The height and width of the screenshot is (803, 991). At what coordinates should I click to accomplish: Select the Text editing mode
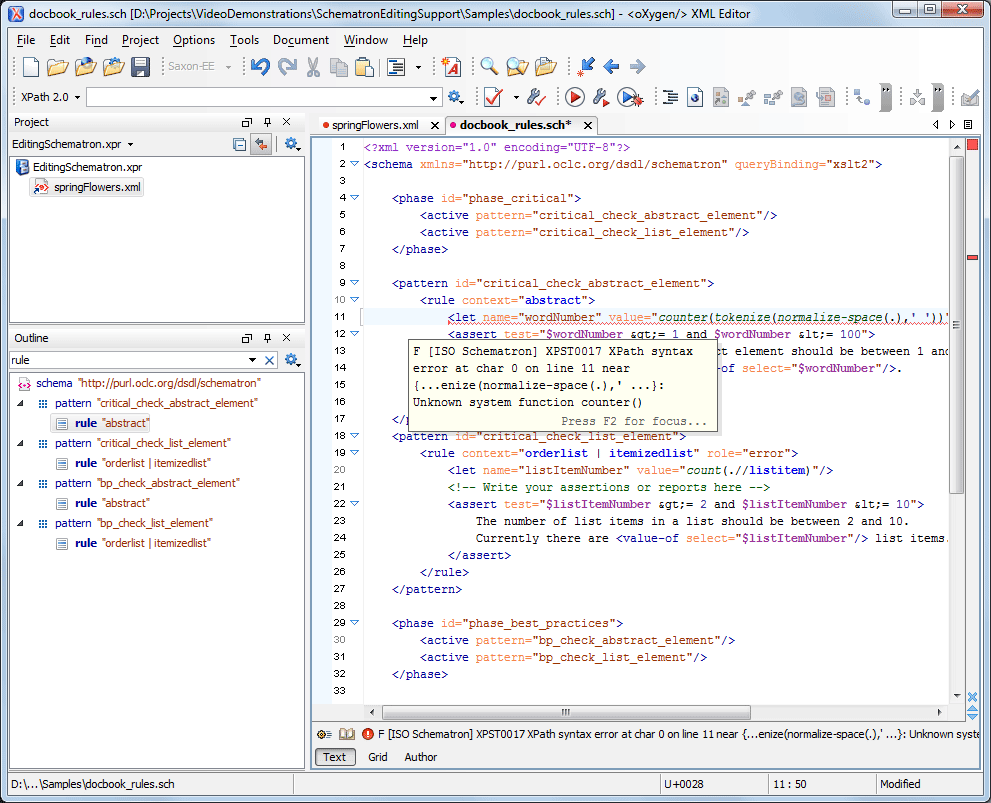tap(334, 757)
